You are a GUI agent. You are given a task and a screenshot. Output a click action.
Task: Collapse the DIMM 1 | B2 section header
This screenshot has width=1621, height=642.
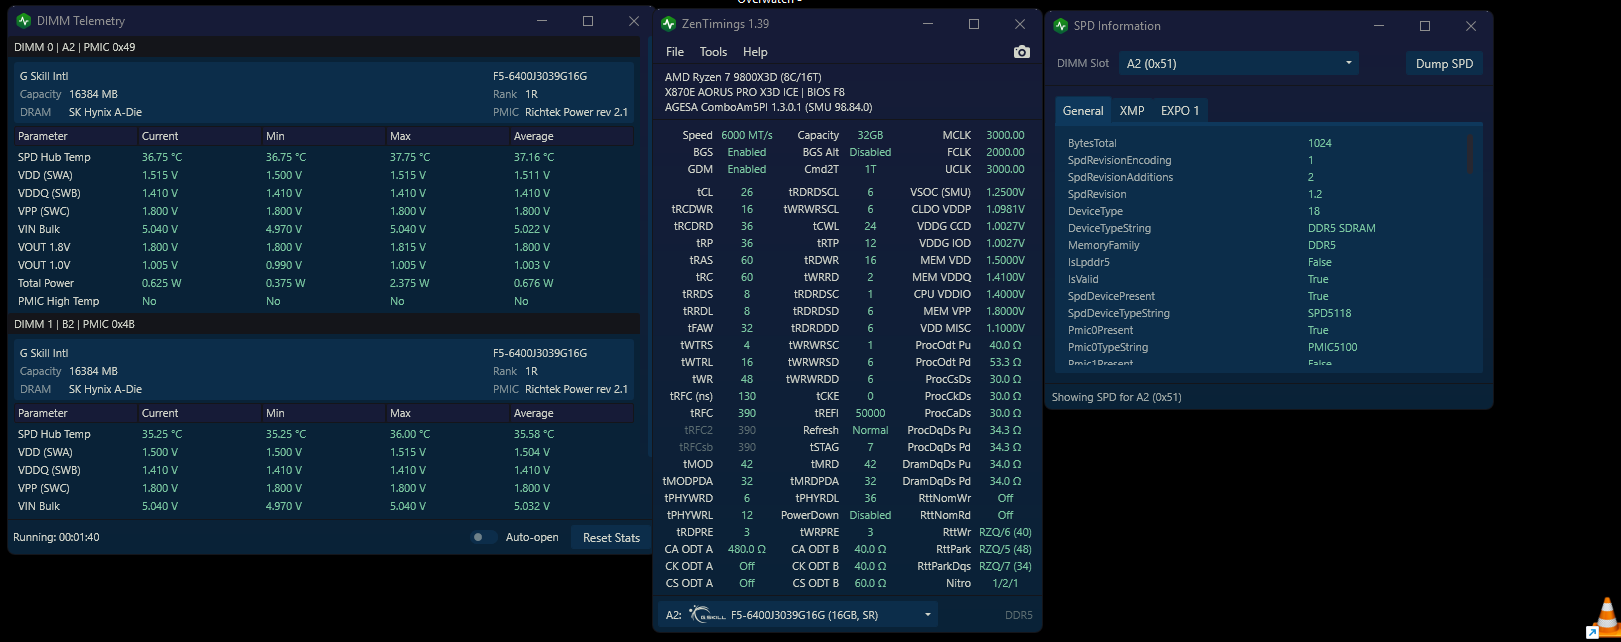pyautogui.click(x=324, y=324)
